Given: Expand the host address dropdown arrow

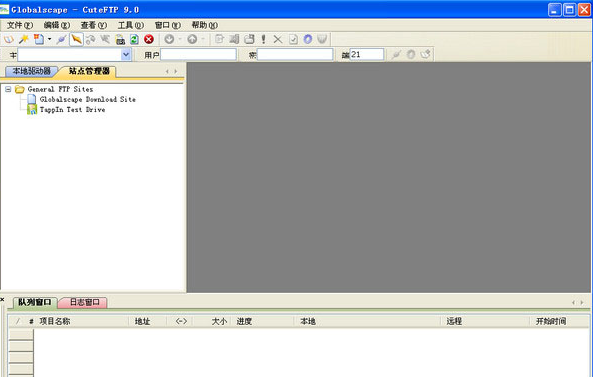Looking at the screenshot, I should (126, 55).
